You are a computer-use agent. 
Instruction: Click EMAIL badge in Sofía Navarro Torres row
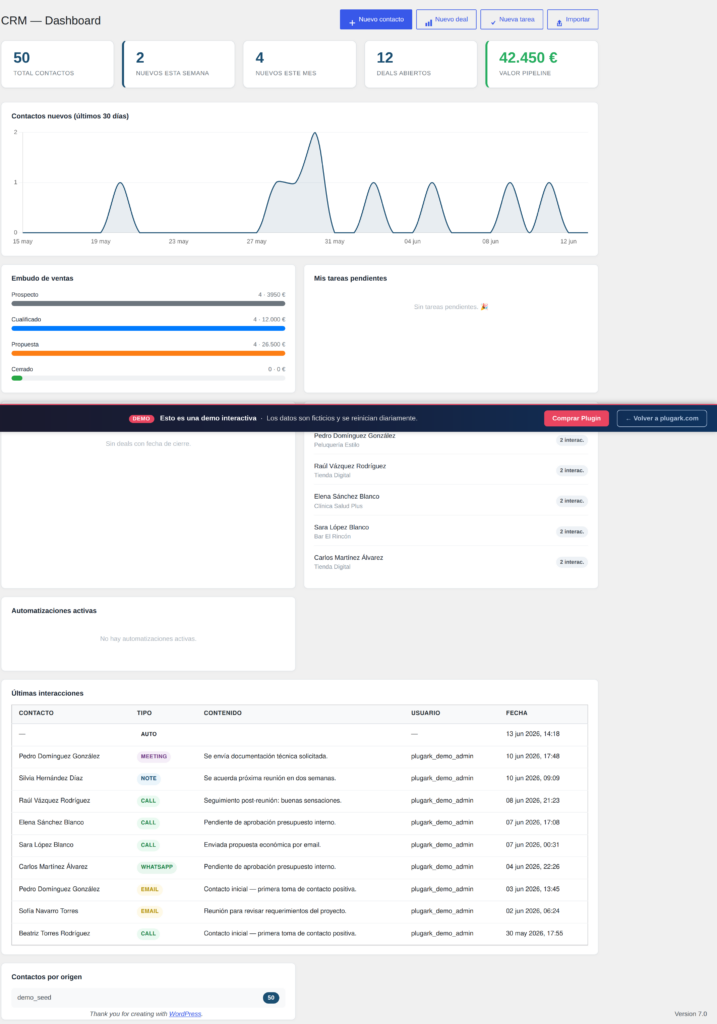[150, 911]
